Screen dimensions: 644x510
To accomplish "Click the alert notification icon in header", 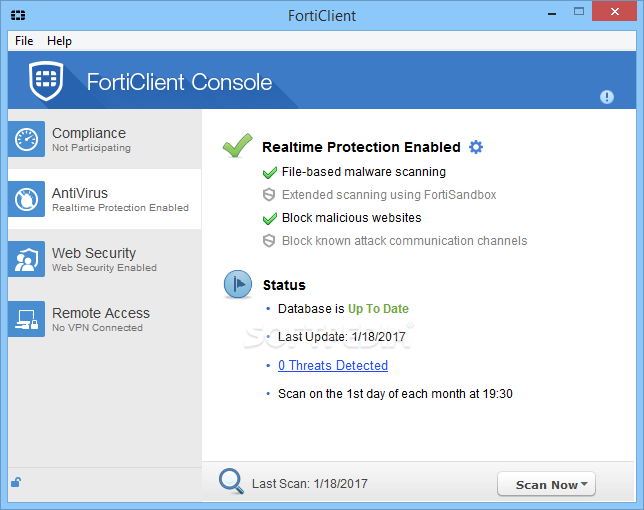I will pos(607,97).
